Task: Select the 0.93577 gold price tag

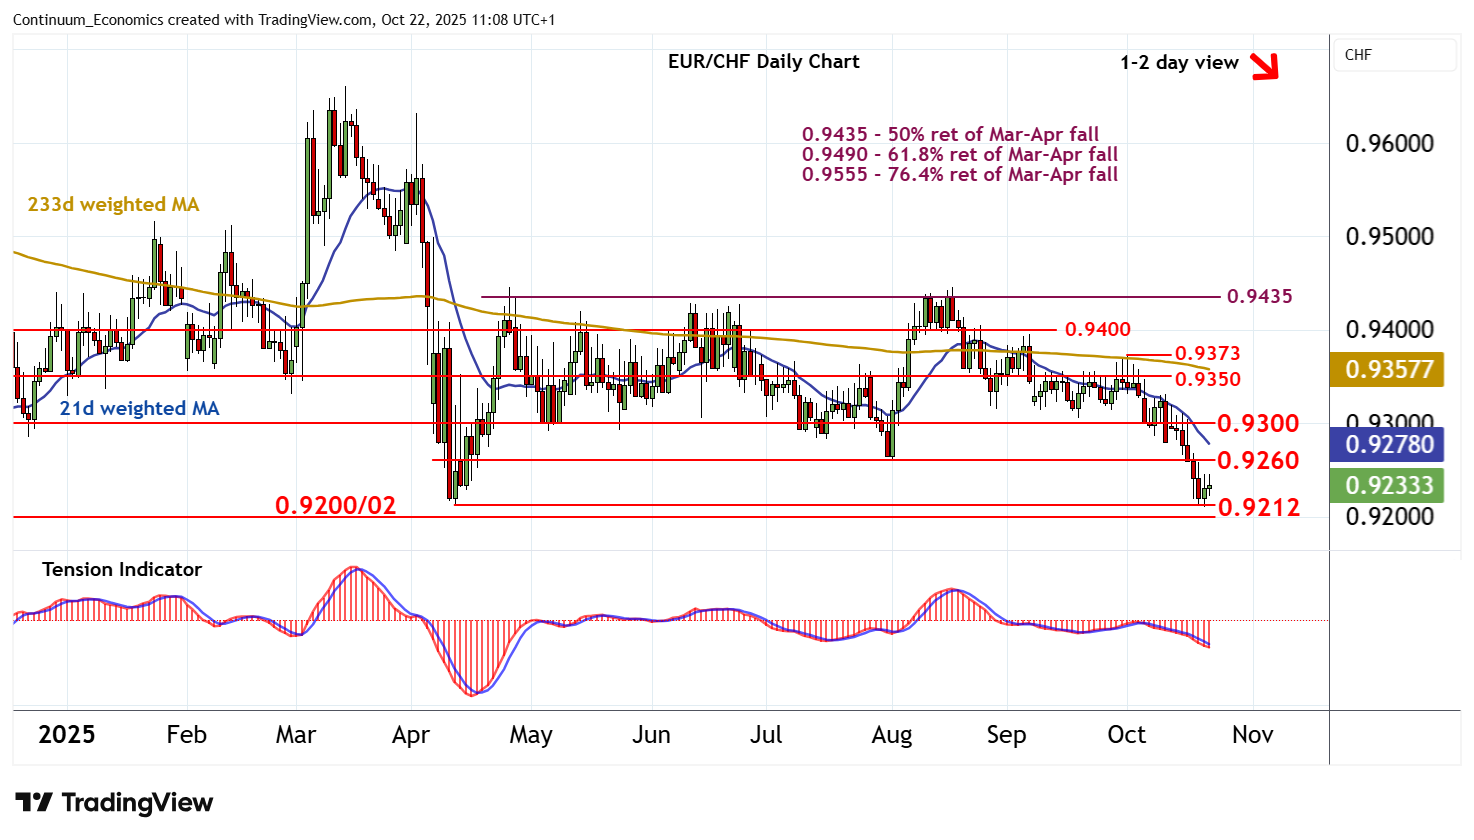Action: point(1388,370)
